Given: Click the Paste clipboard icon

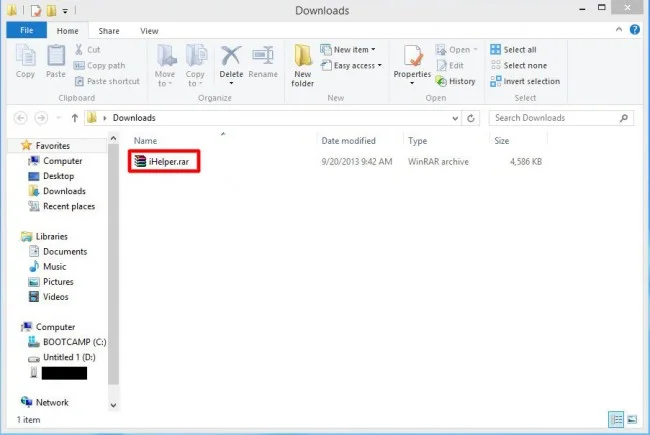Looking at the screenshot, I should coord(56,56).
